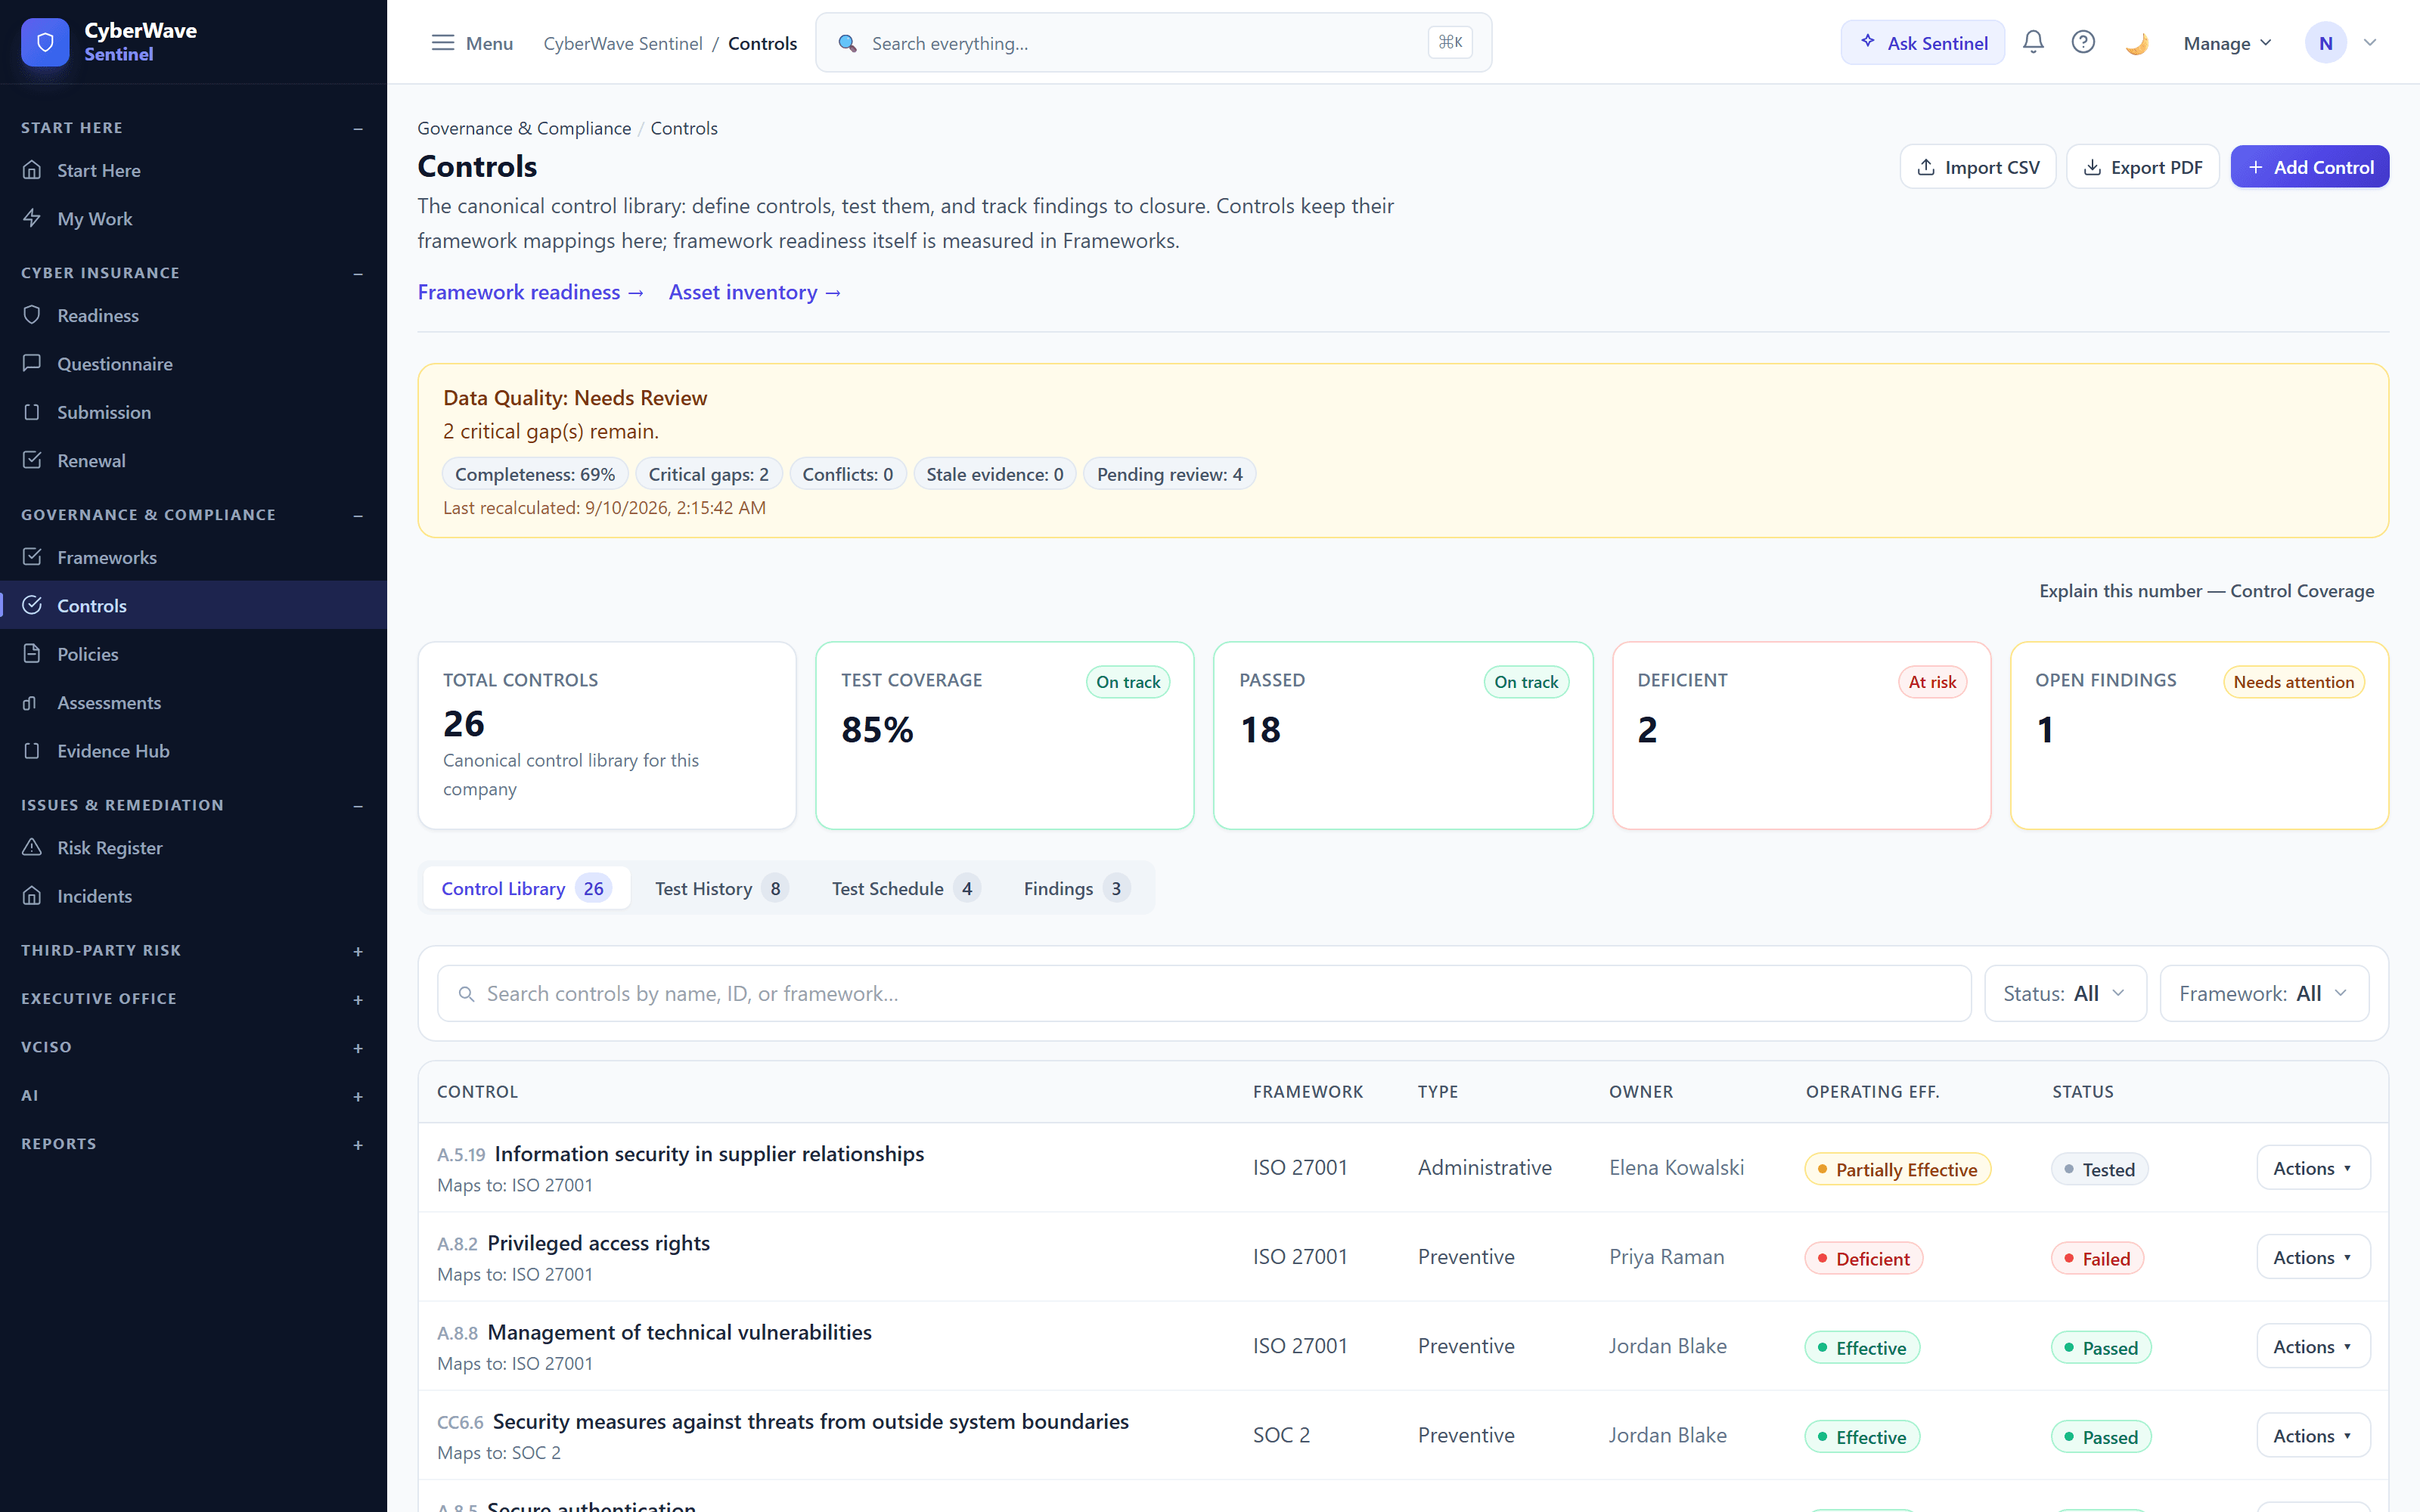Click the Governance & Compliance breadcrumb

(524, 128)
